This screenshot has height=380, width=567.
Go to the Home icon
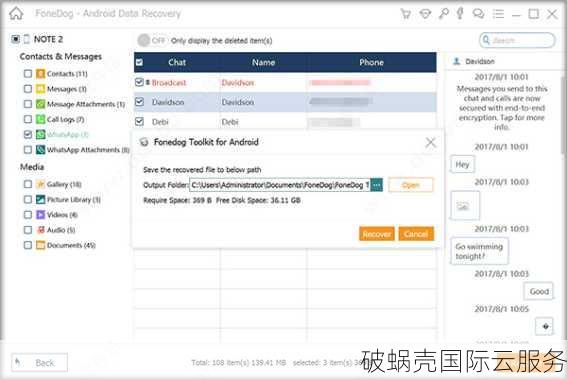[x=16, y=14]
